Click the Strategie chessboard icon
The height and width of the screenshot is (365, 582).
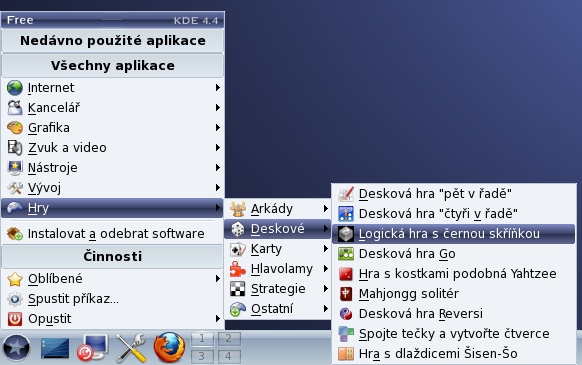[x=238, y=289]
